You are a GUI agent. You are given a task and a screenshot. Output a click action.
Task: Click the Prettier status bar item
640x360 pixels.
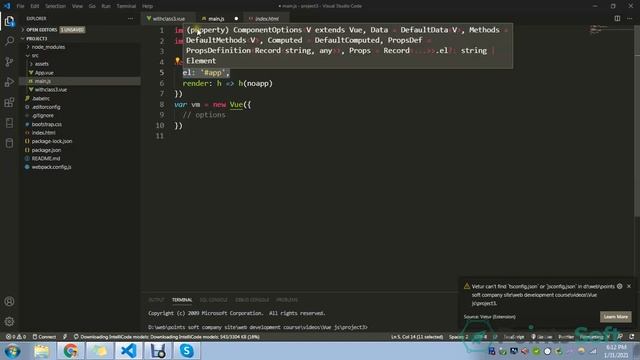(x=566, y=337)
